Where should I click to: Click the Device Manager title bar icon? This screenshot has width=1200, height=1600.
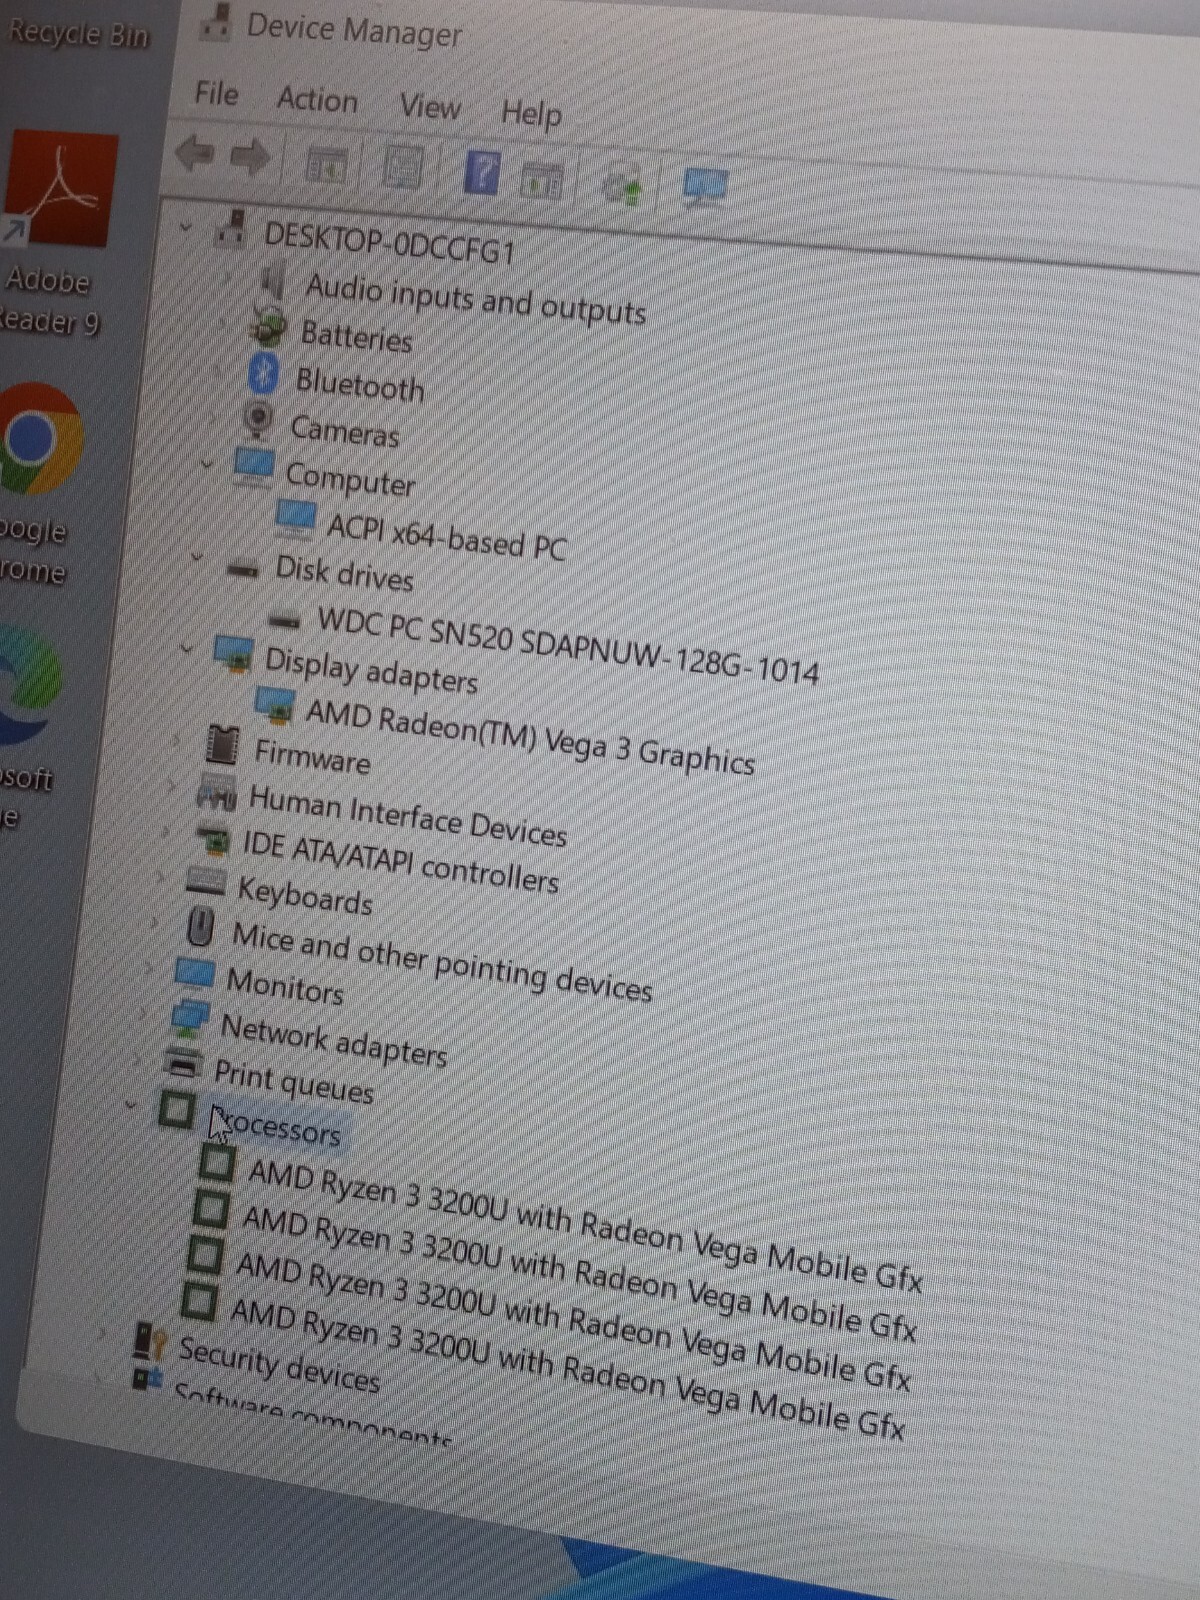click(215, 22)
